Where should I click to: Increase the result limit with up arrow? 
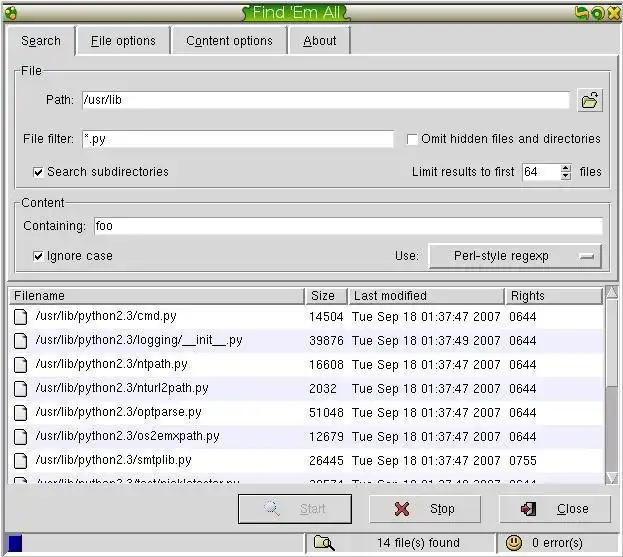566,168
